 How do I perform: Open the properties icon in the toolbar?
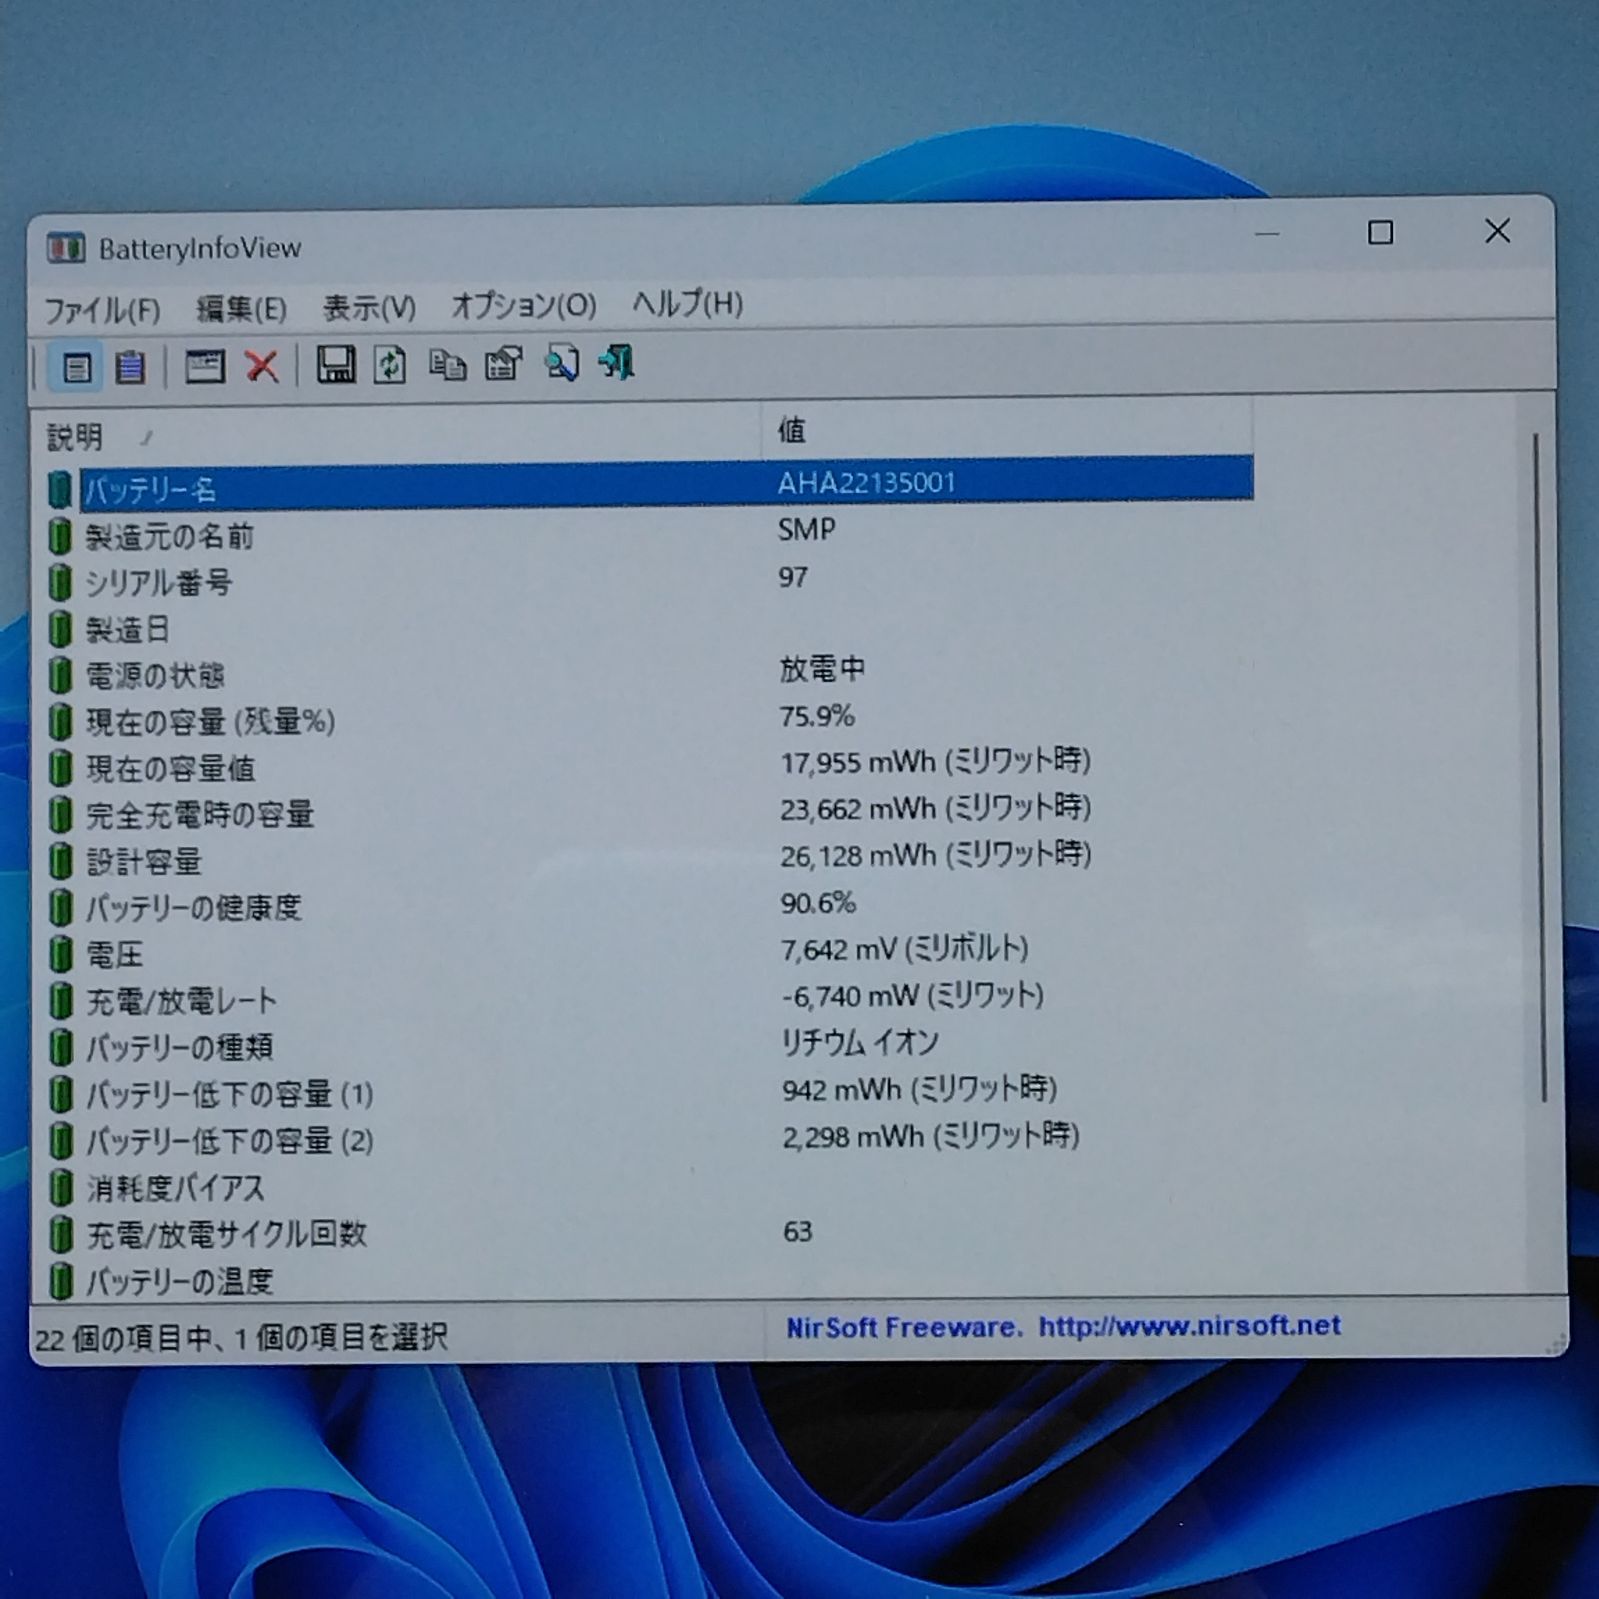point(504,364)
